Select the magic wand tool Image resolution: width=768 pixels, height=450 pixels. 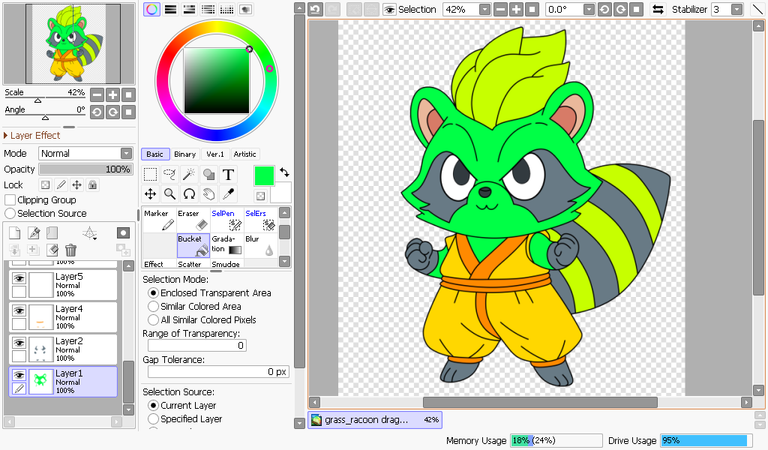[x=189, y=175]
